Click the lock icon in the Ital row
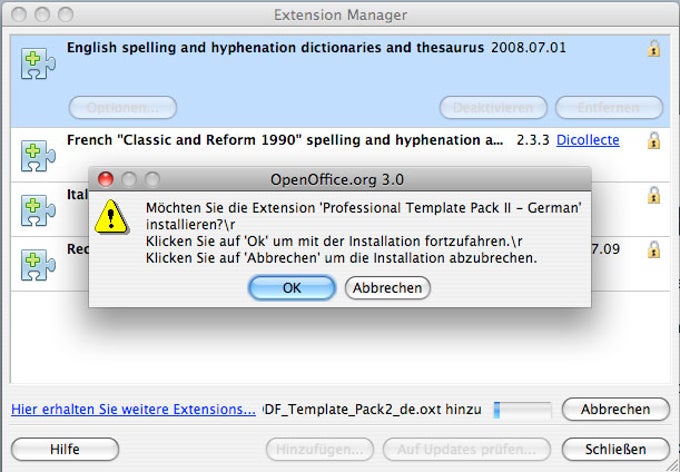 pos(654,195)
